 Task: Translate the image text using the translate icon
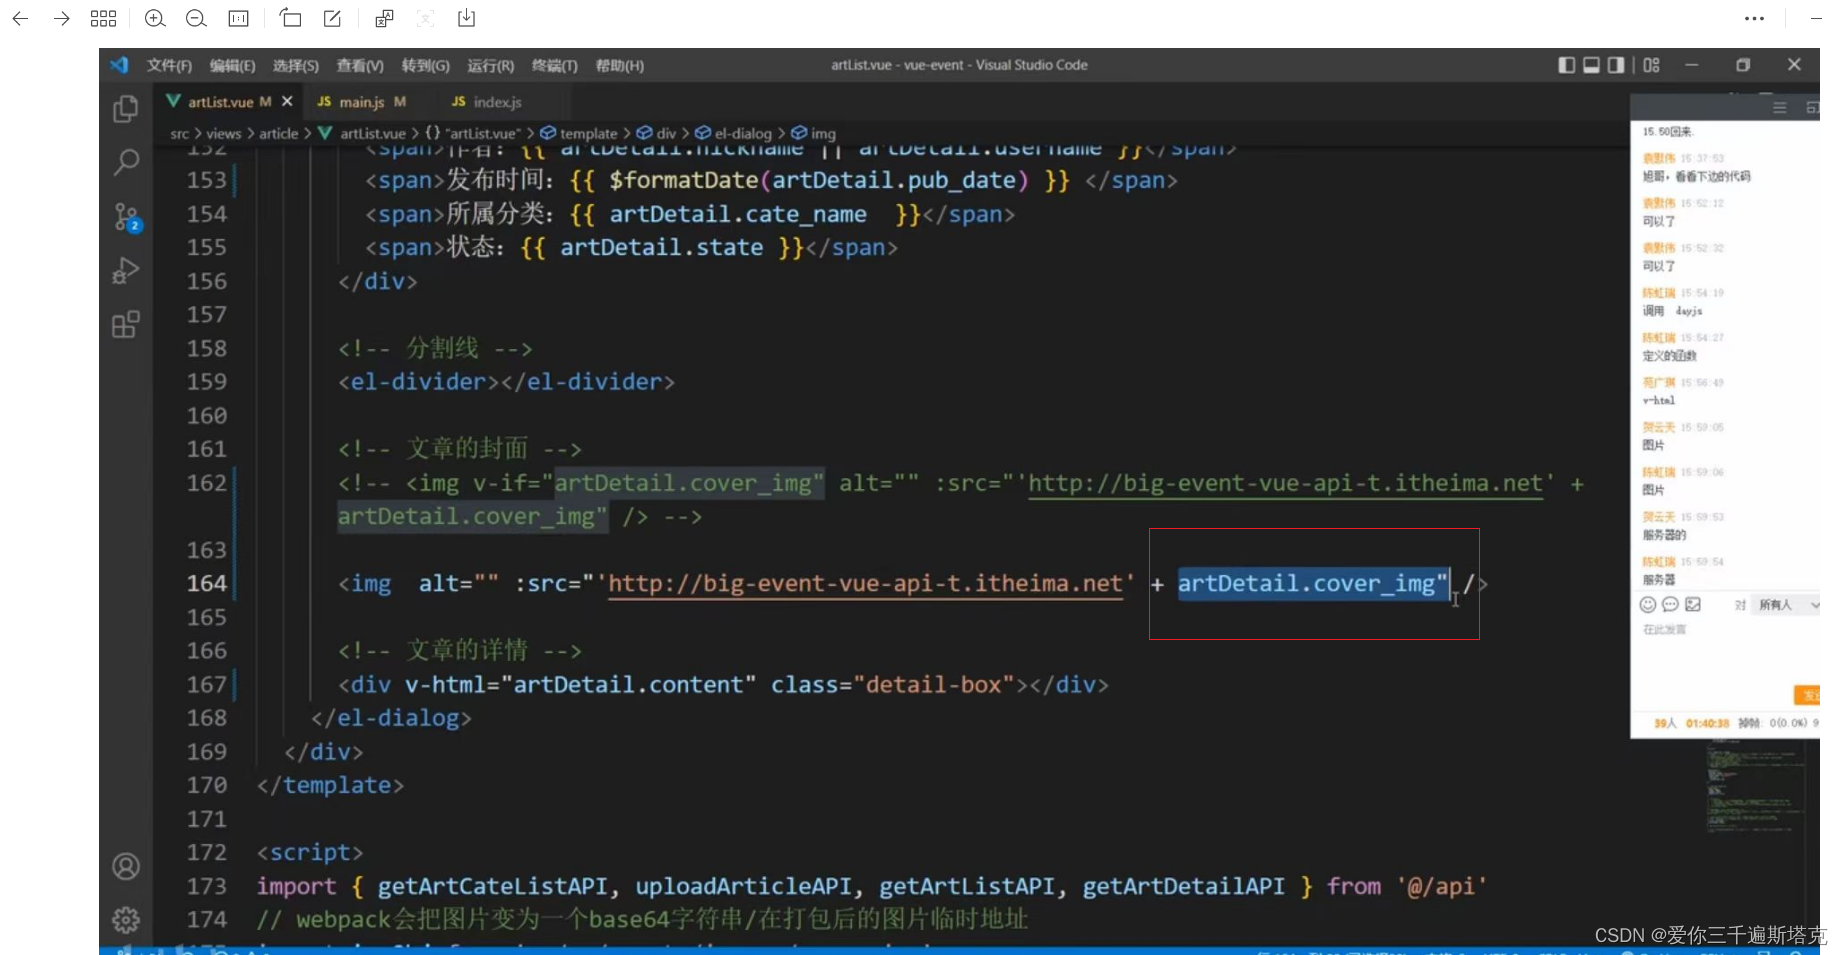click(384, 18)
